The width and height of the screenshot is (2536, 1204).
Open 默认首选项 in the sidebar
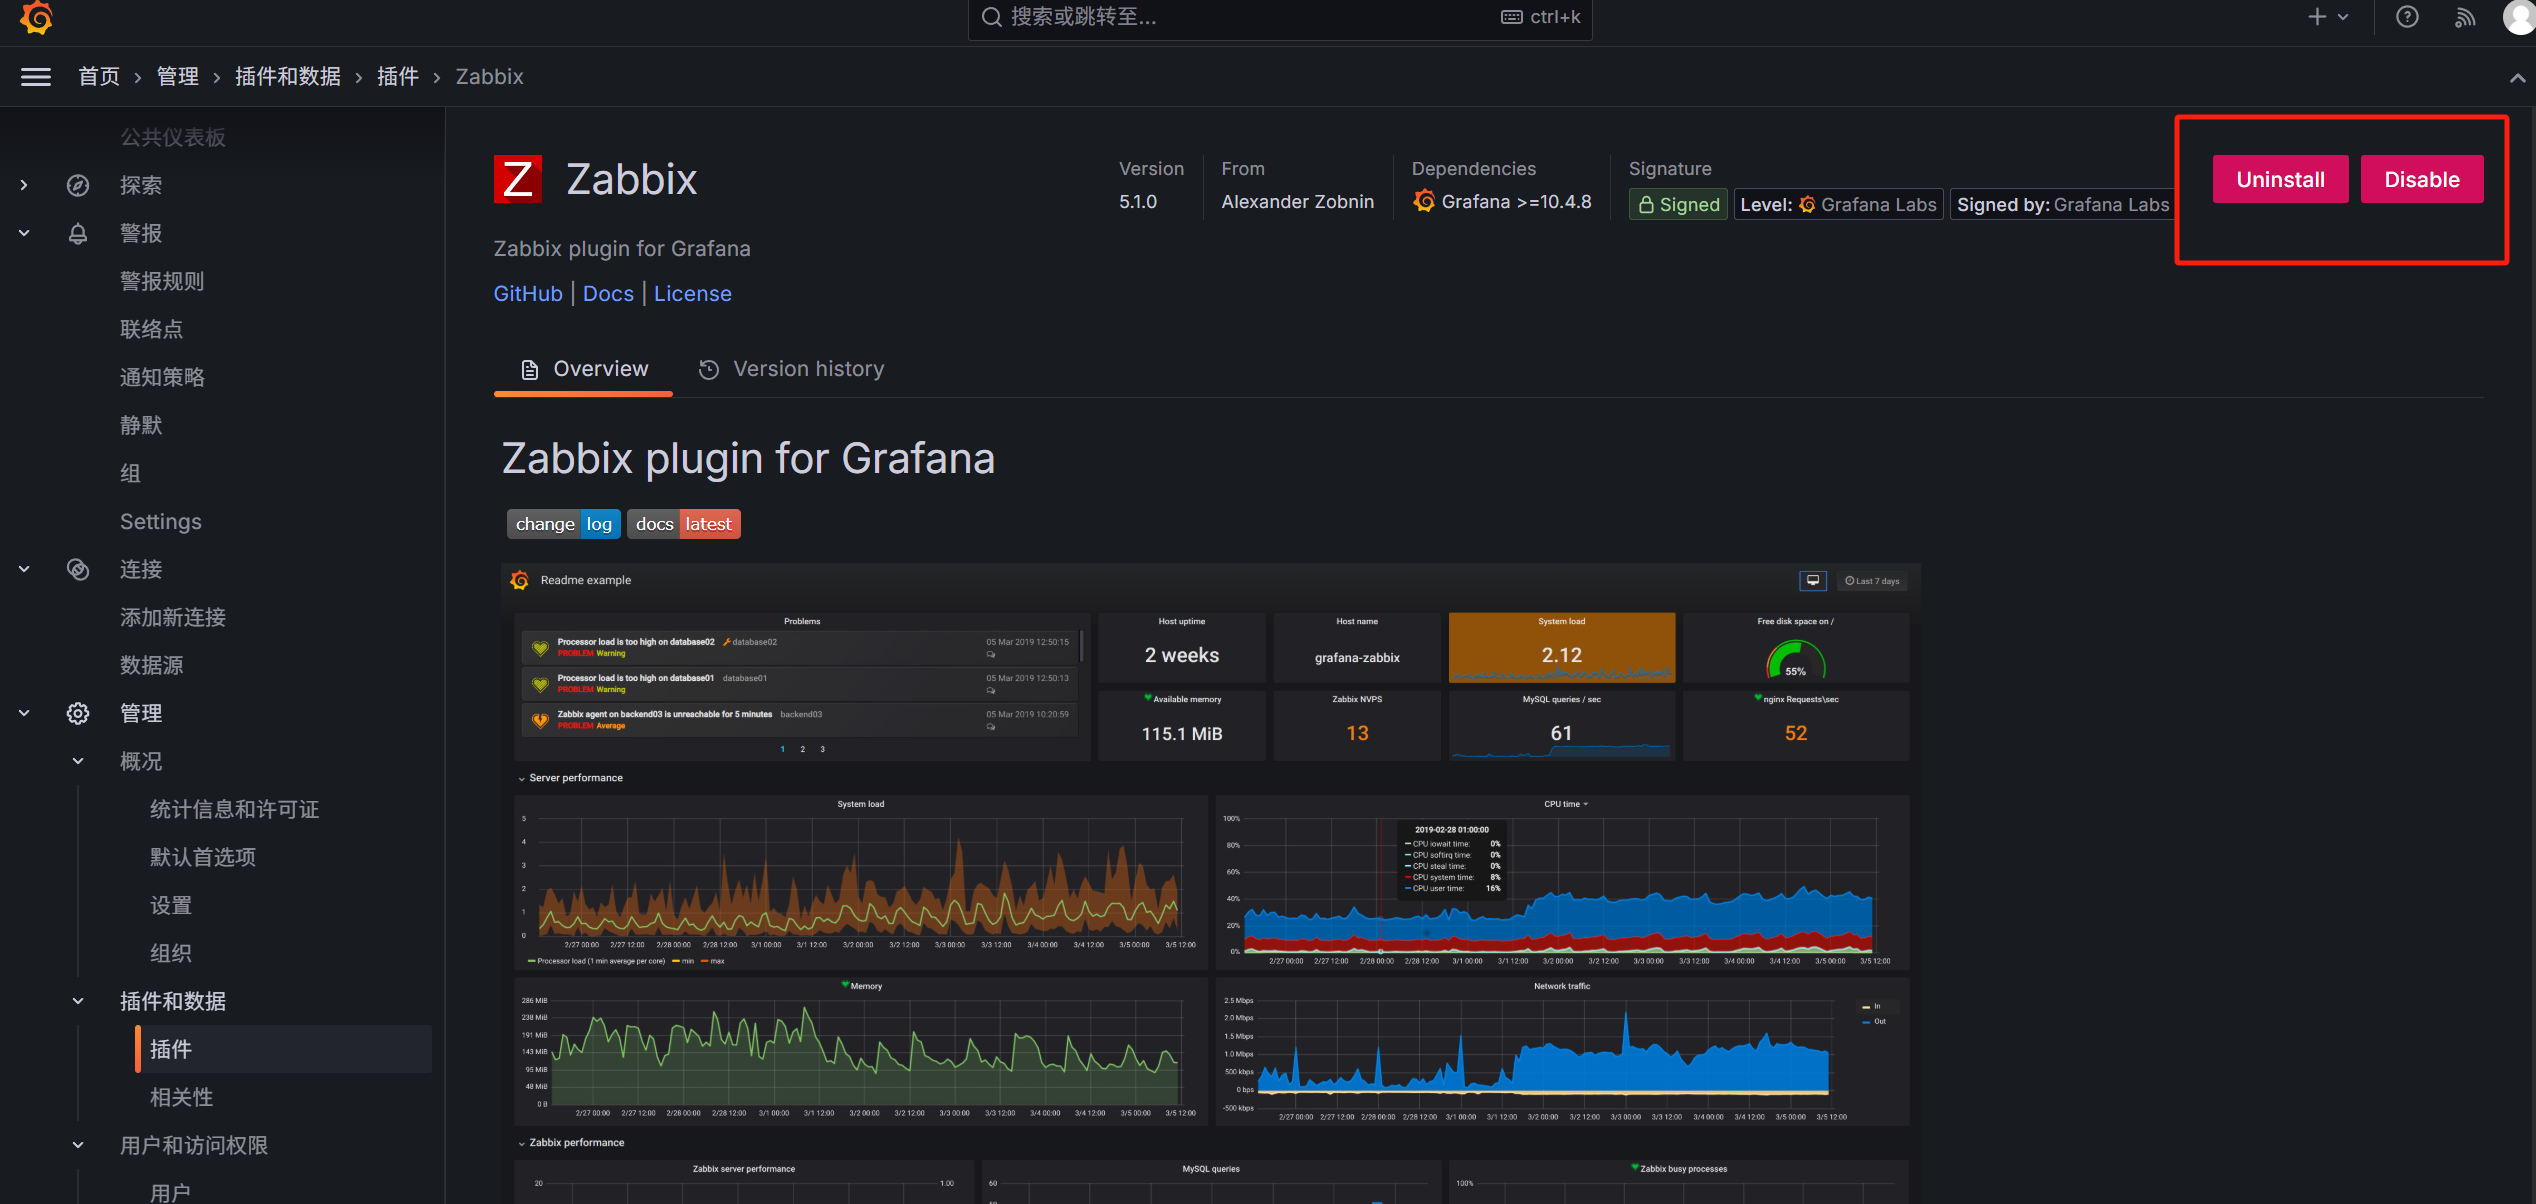(203, 857)
